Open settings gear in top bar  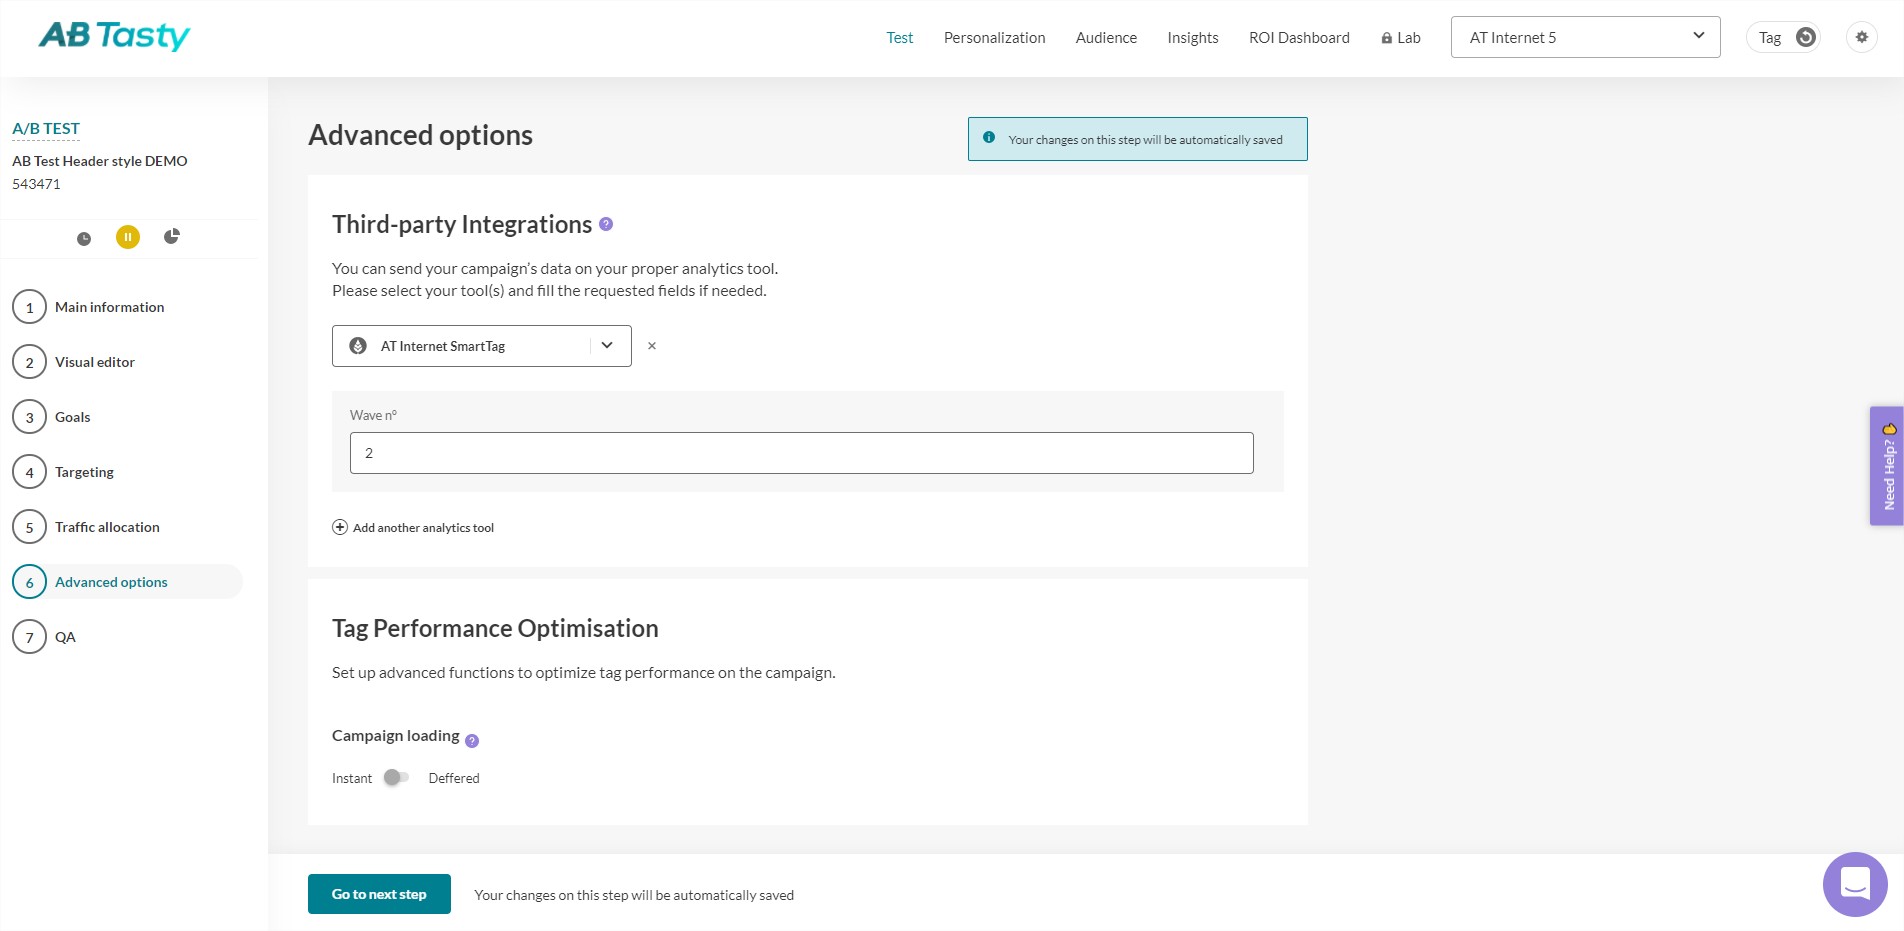(1861, 37)
